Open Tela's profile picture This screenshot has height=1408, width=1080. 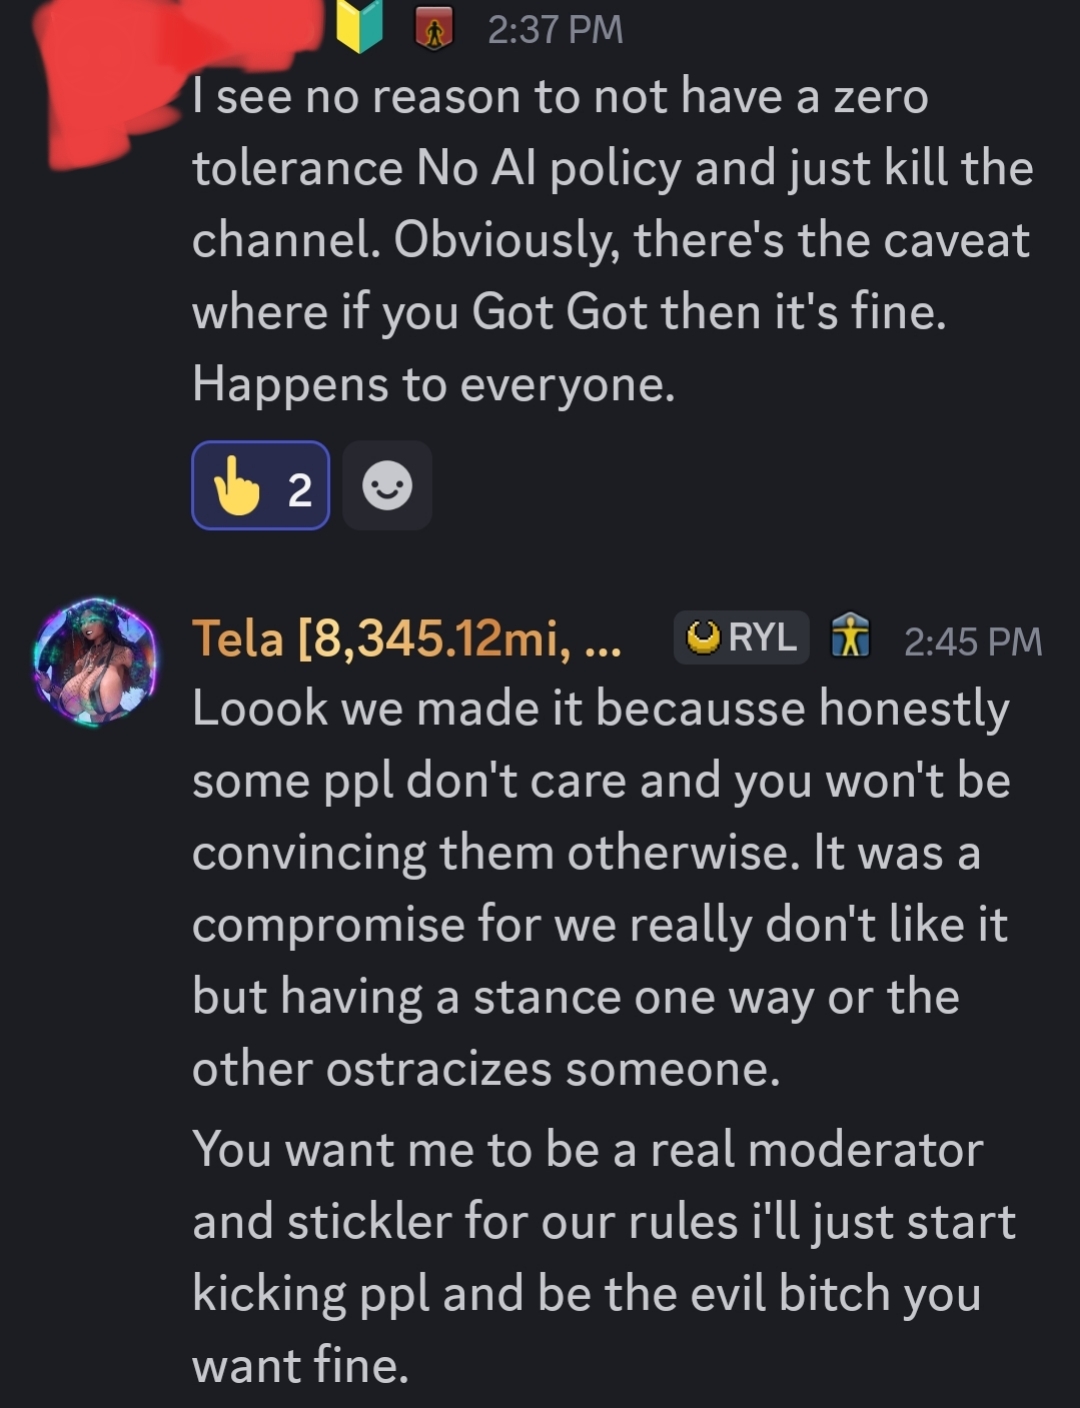95,663
